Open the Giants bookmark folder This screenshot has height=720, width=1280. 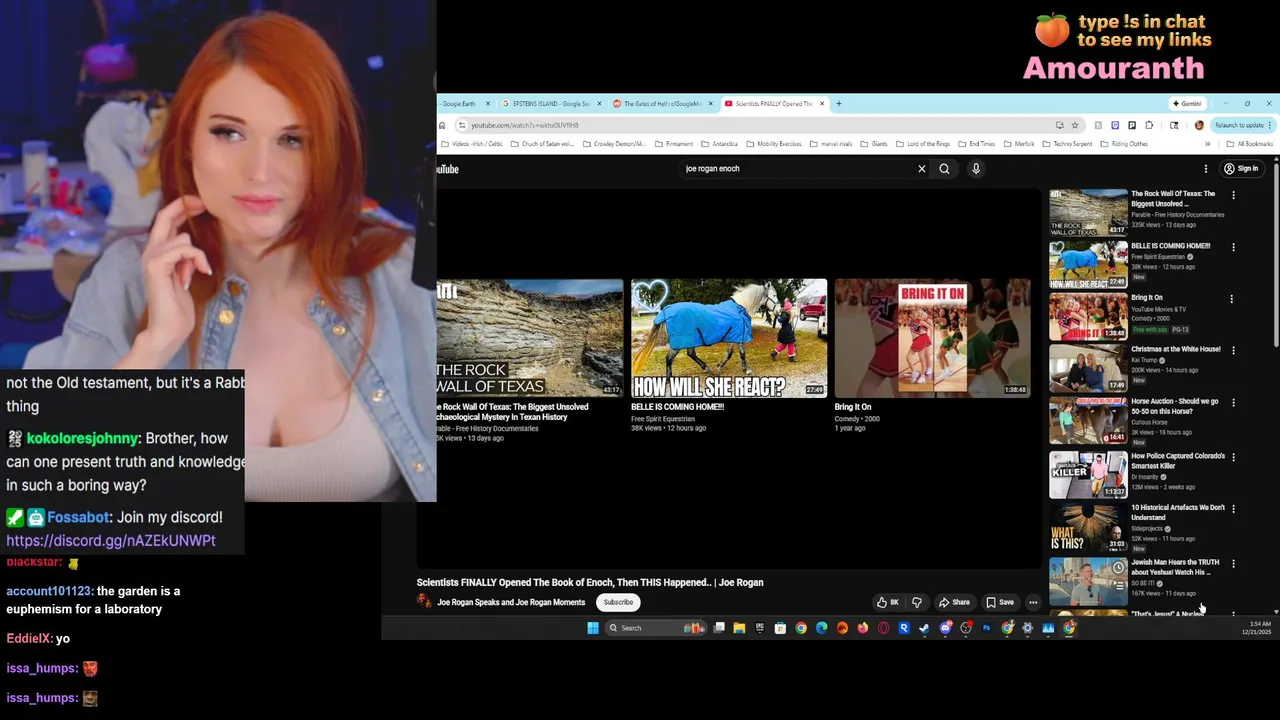[x=873, y=144]
